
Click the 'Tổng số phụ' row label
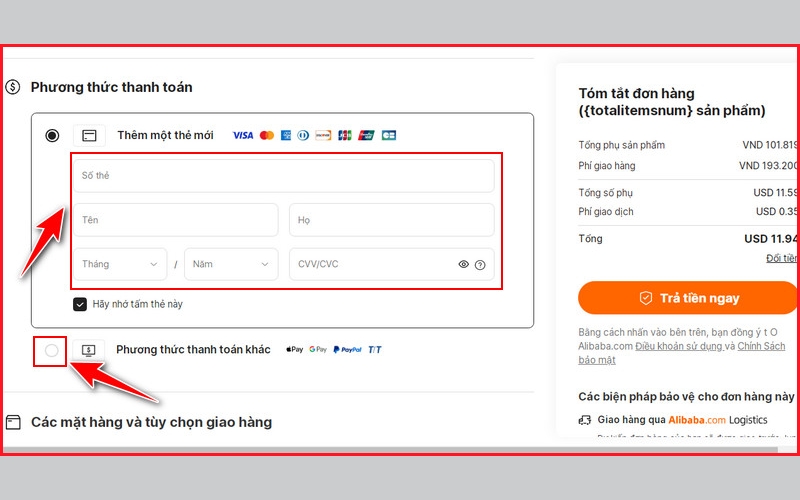tap(606, 193)
